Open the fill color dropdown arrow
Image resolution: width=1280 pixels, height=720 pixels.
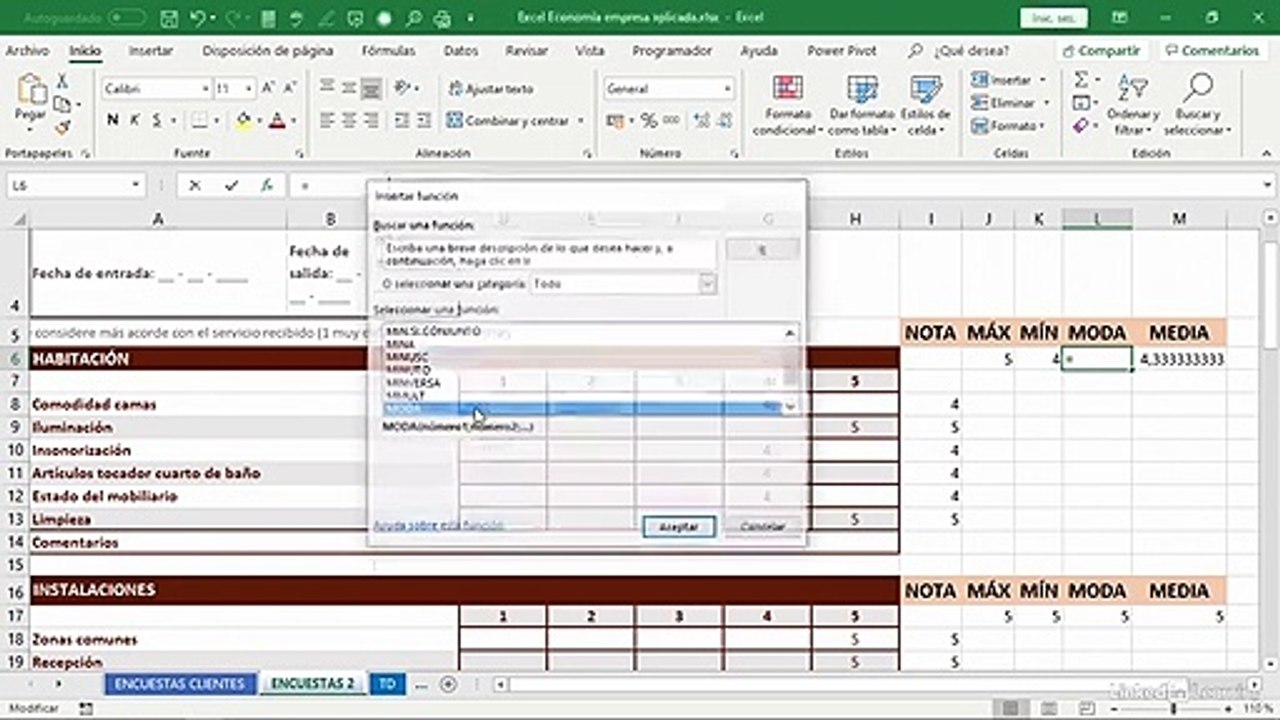click(258, 121)
